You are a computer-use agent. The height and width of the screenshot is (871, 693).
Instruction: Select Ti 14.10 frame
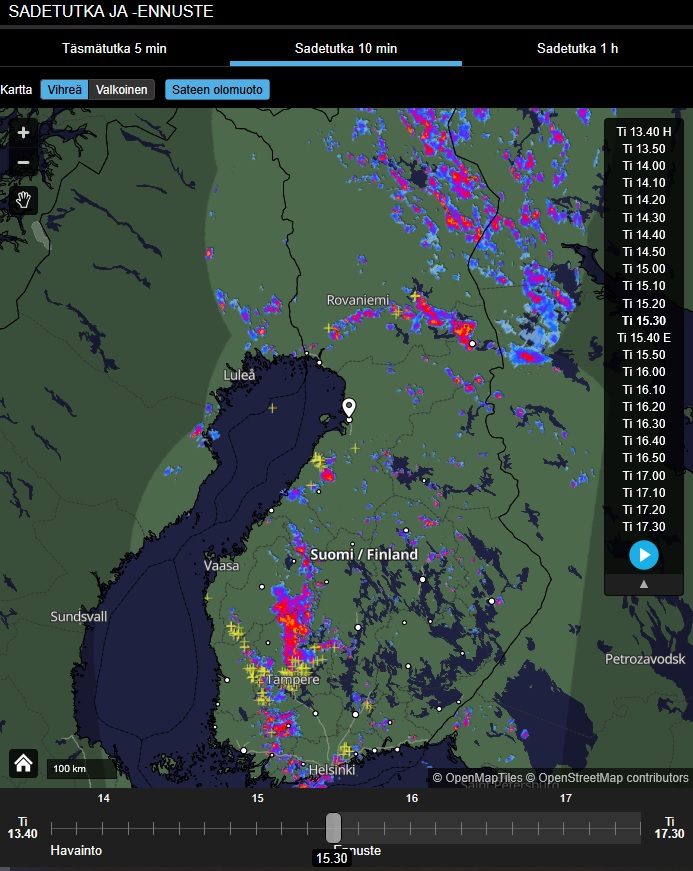644,183
